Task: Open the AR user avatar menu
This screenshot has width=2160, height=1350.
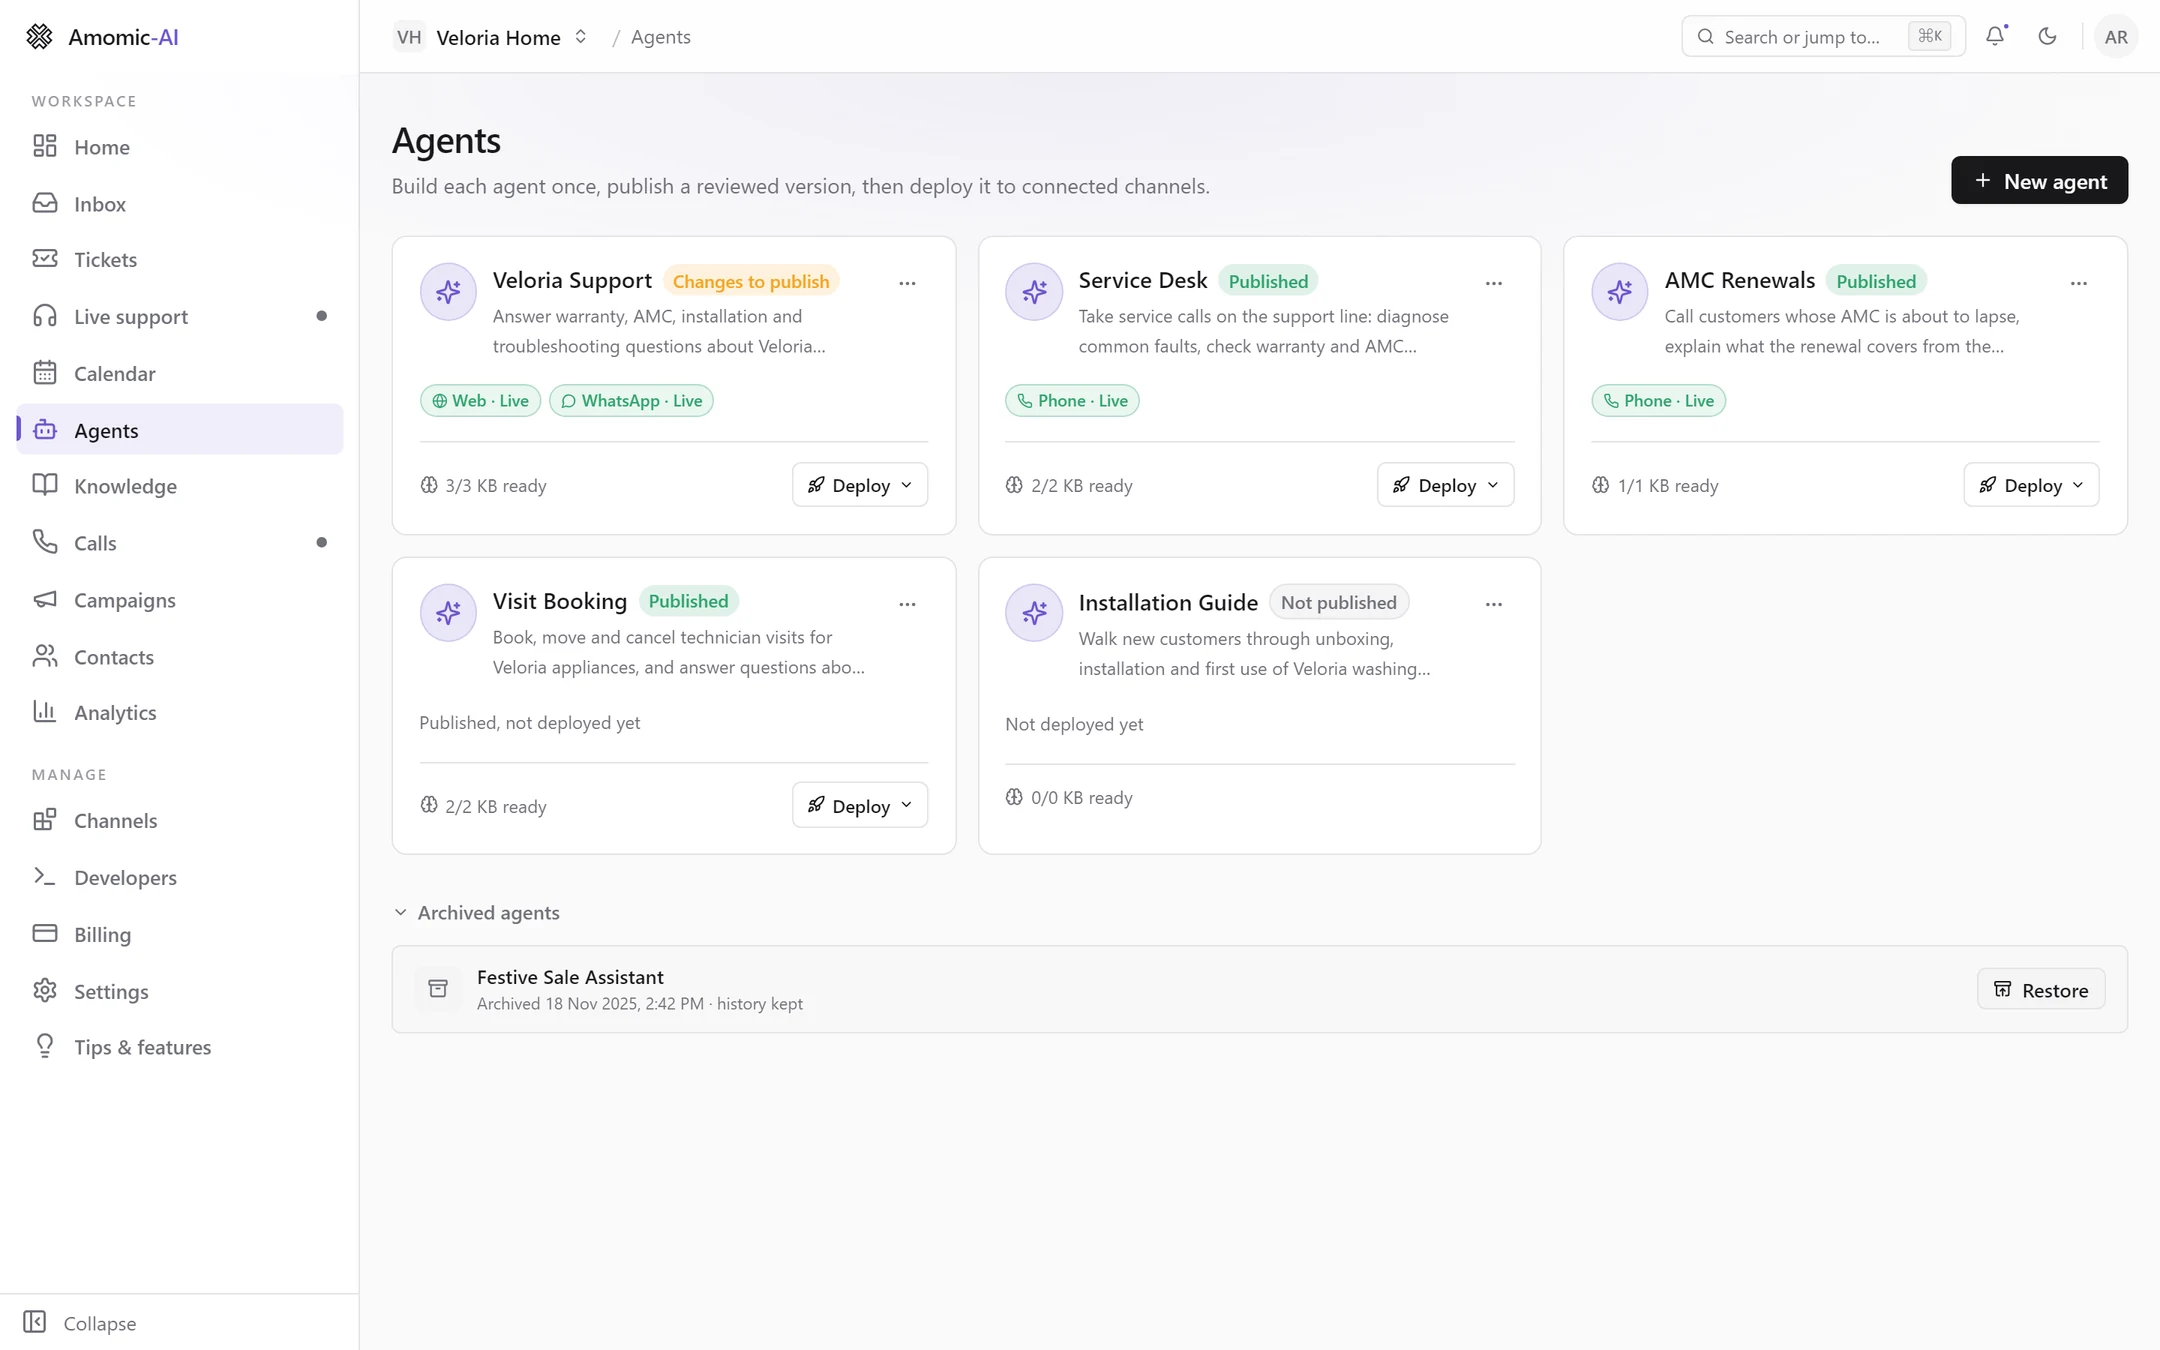Action: pyautogui.click(x=2115, y=37)
